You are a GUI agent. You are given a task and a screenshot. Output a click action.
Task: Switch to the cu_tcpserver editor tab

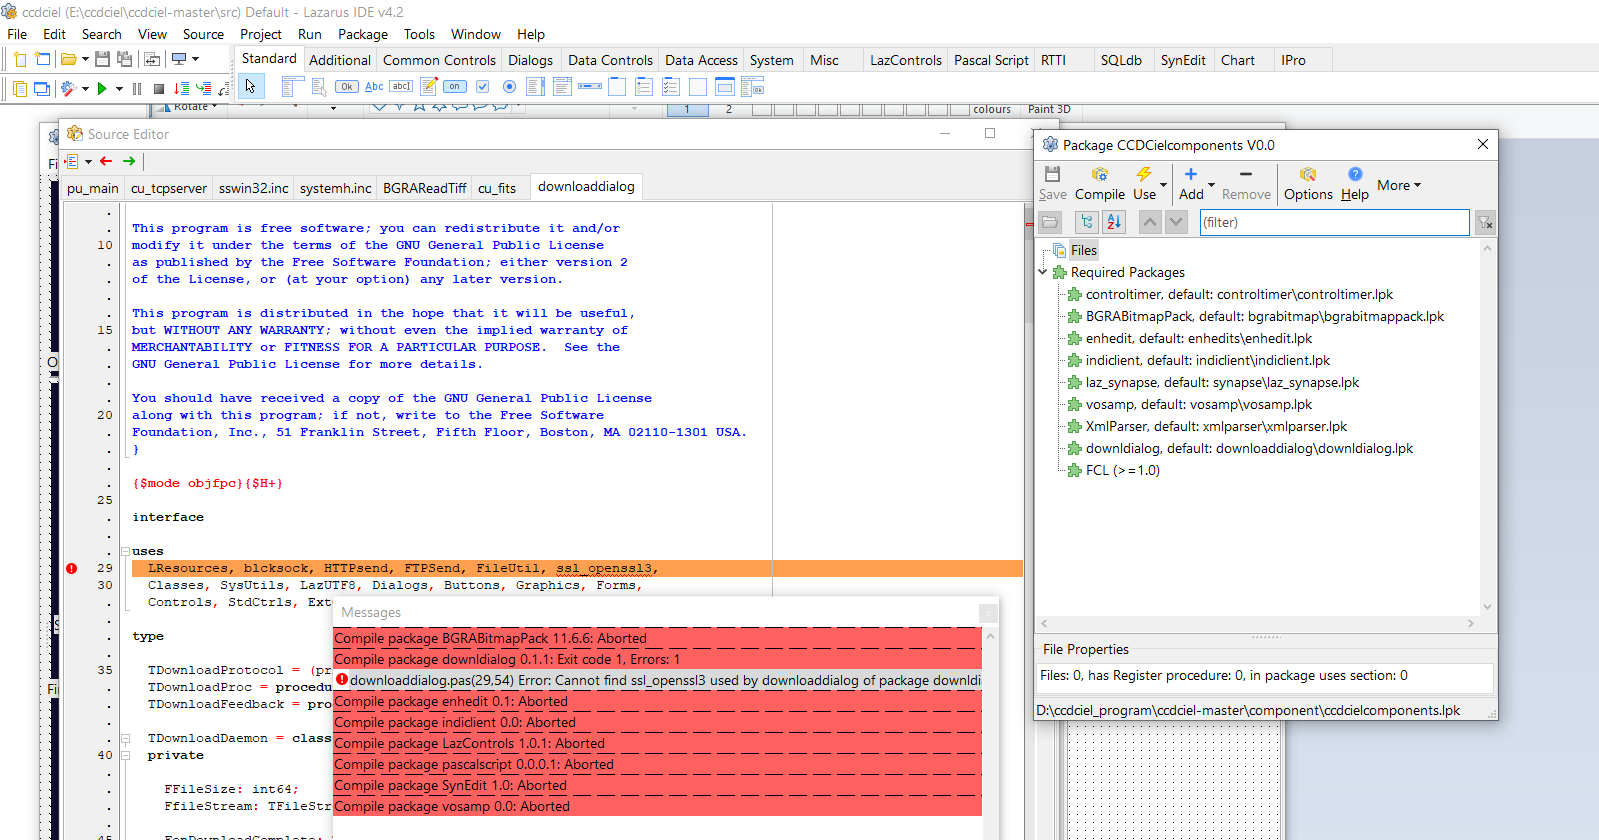point(168,188)
